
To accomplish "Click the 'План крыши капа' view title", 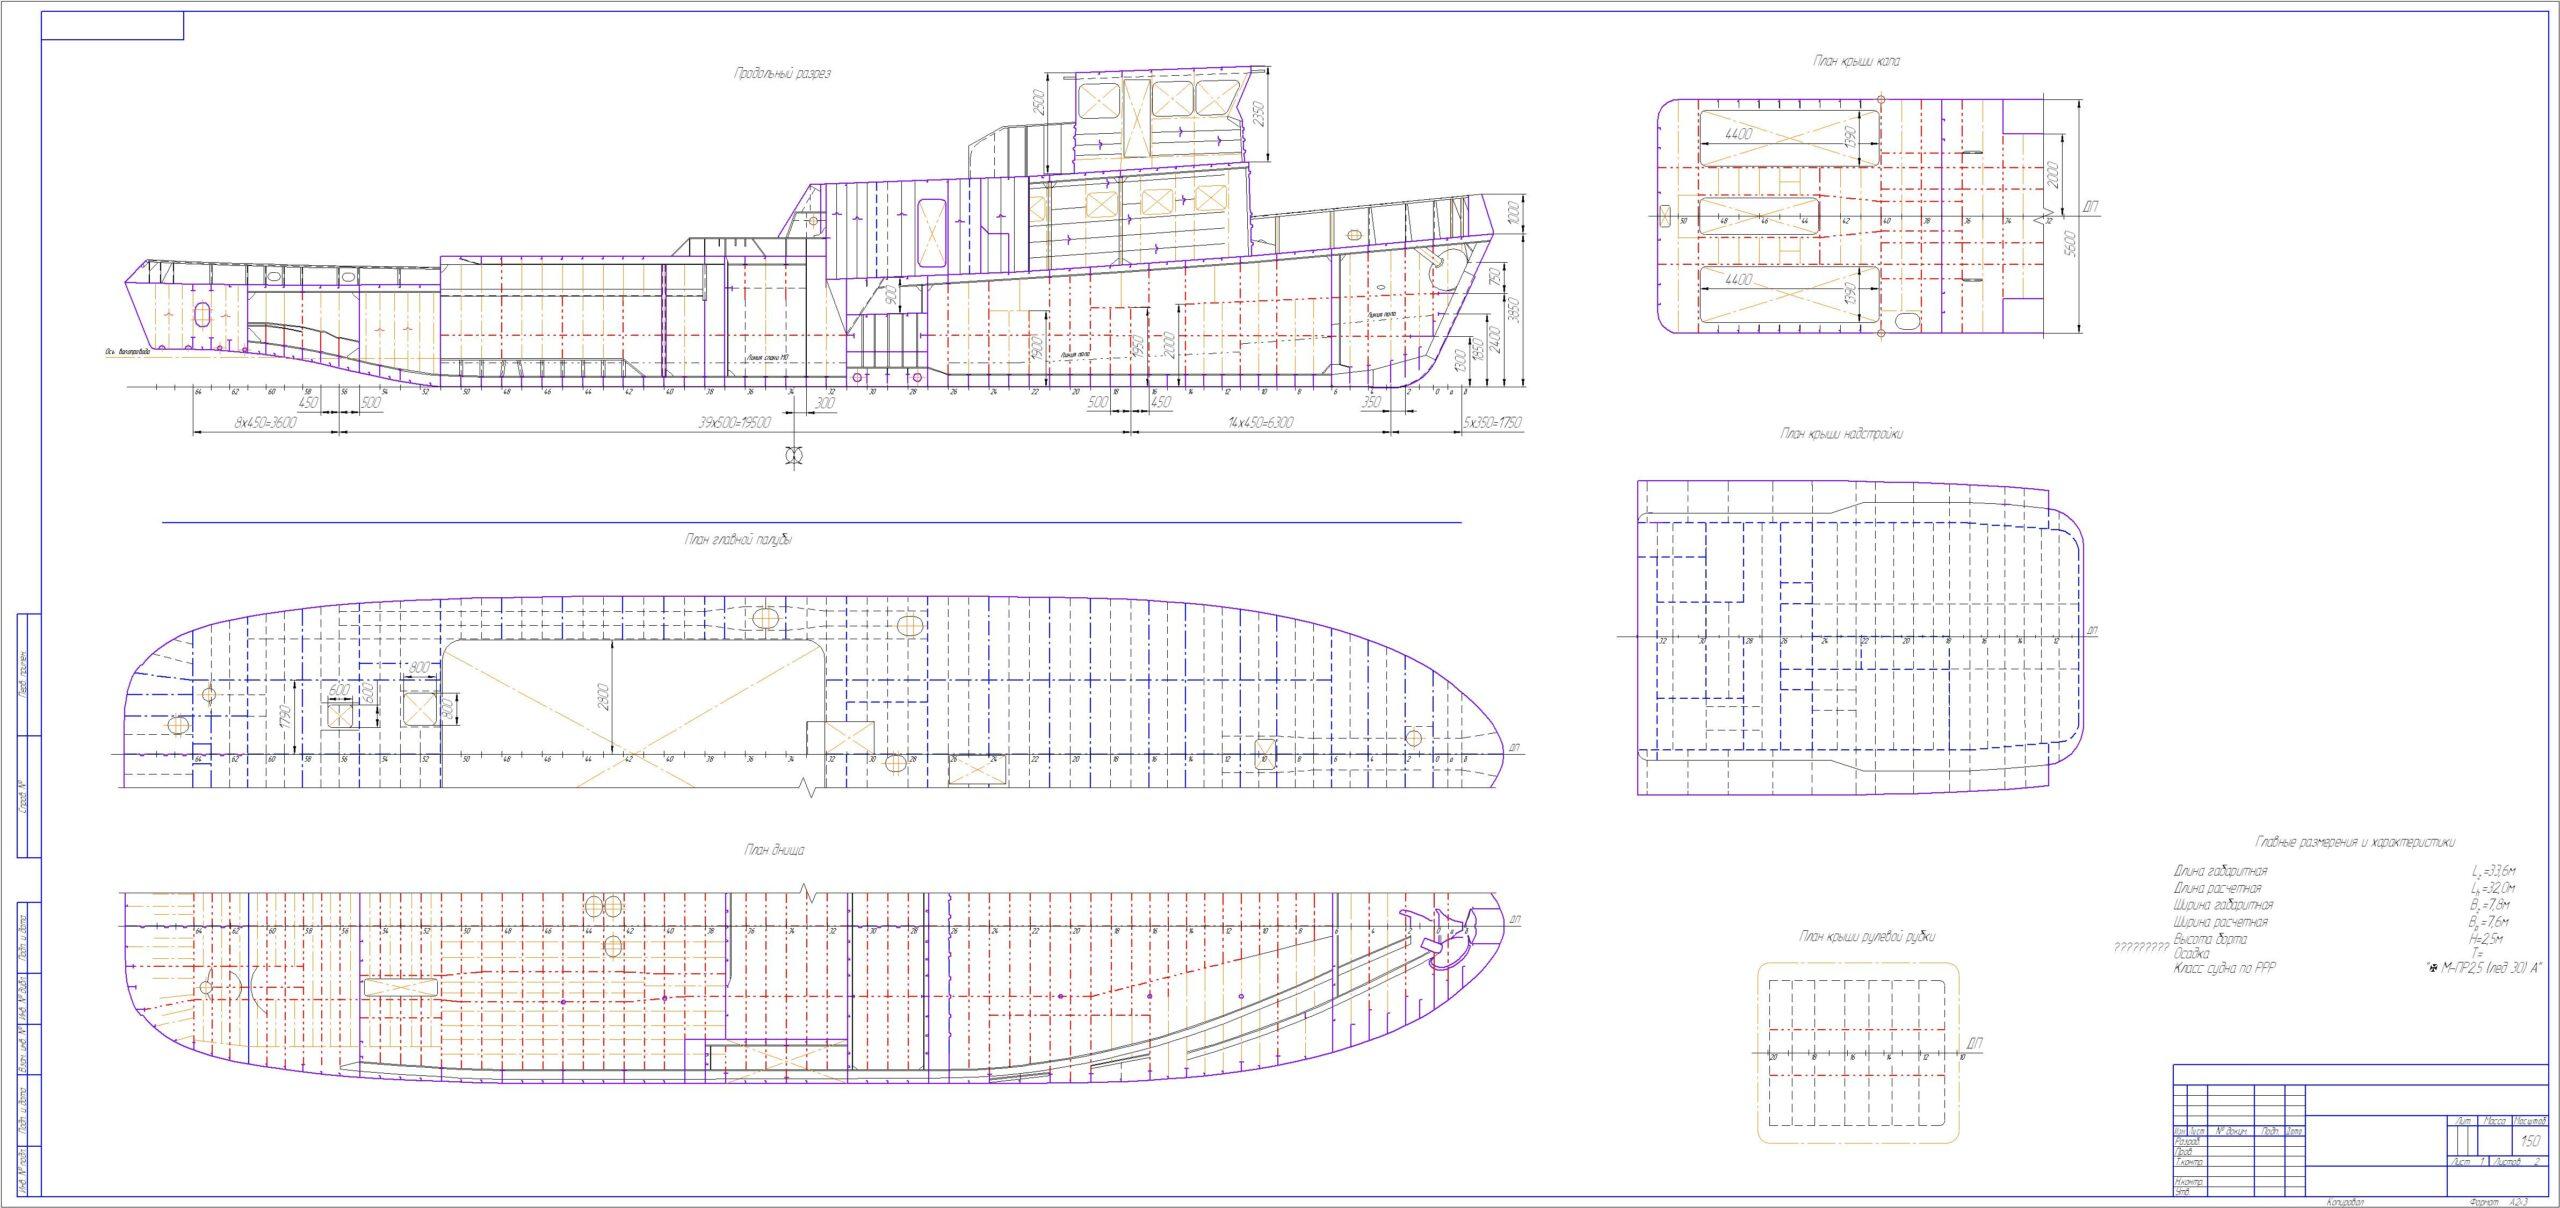I will coord(1856,62).
